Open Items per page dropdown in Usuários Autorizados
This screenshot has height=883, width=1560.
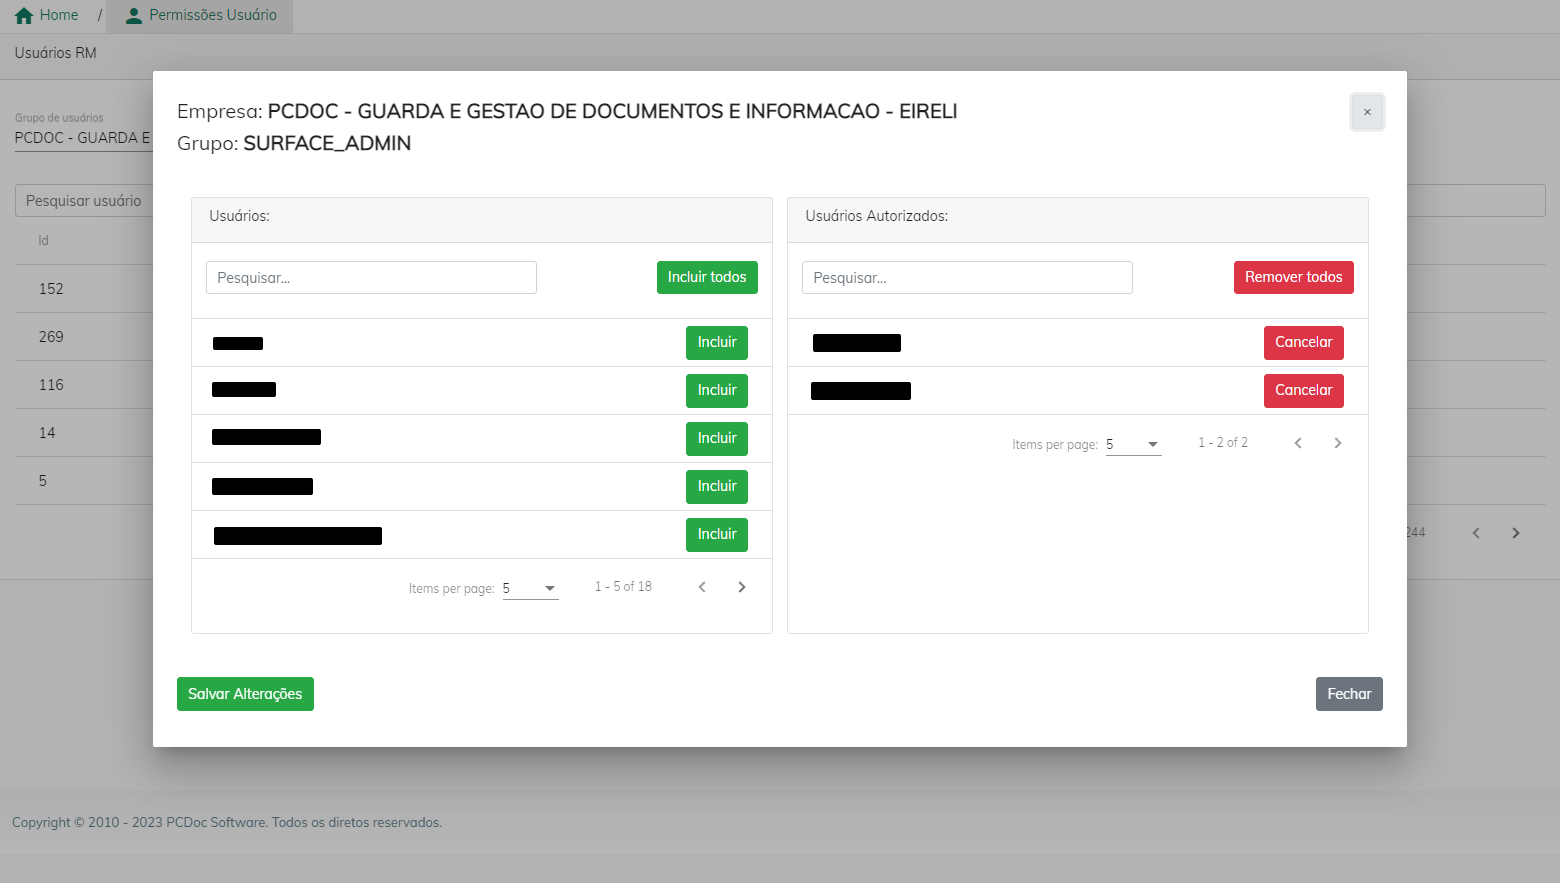point(1133,444)
